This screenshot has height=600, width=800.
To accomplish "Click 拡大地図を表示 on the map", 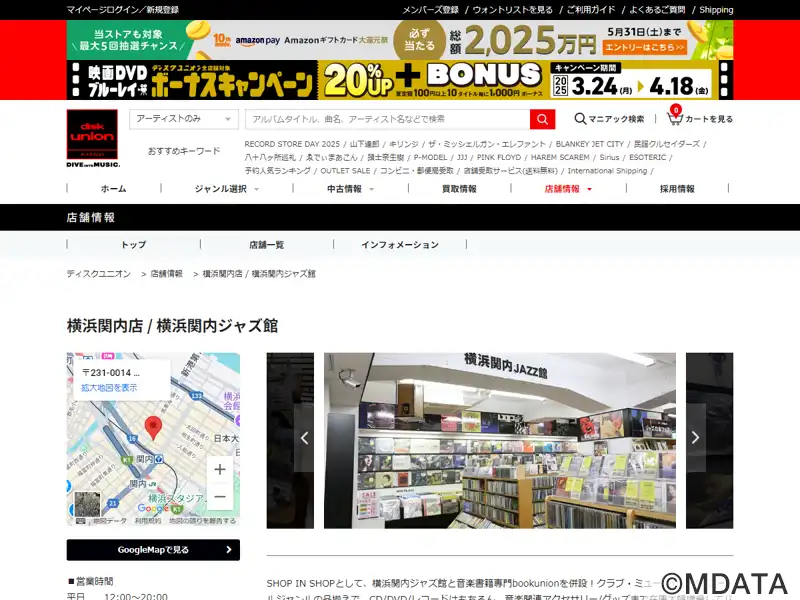I will tap(109, 388).
